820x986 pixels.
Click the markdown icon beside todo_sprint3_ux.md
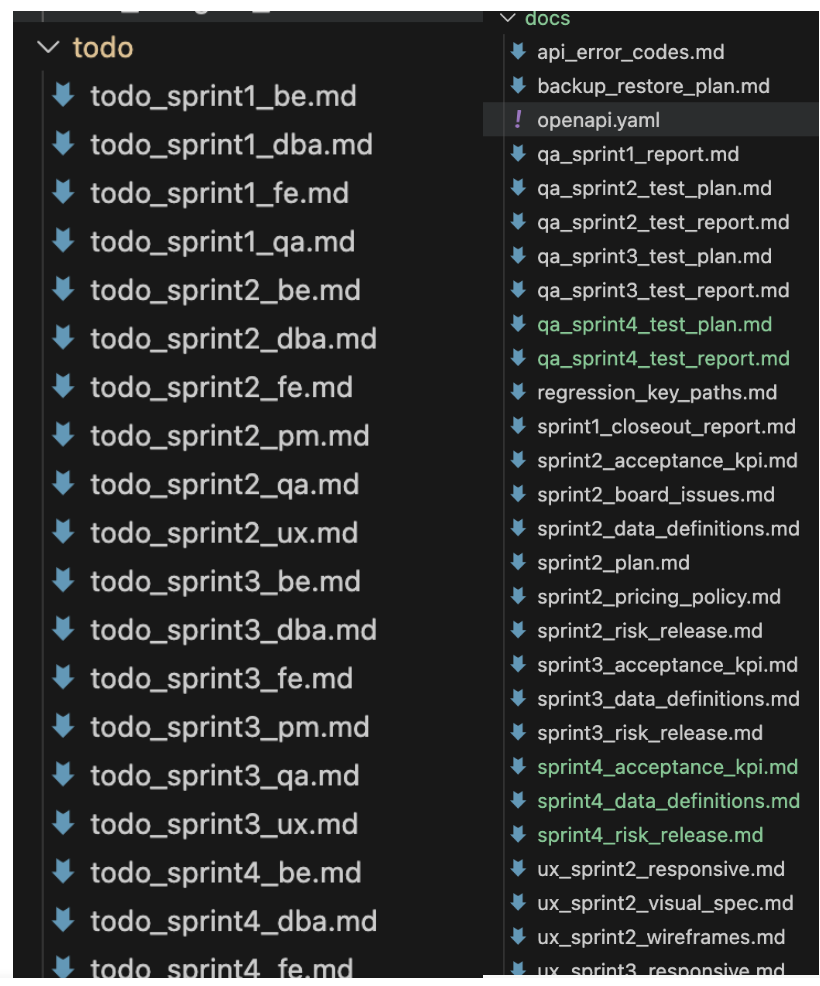click(64, 823)
